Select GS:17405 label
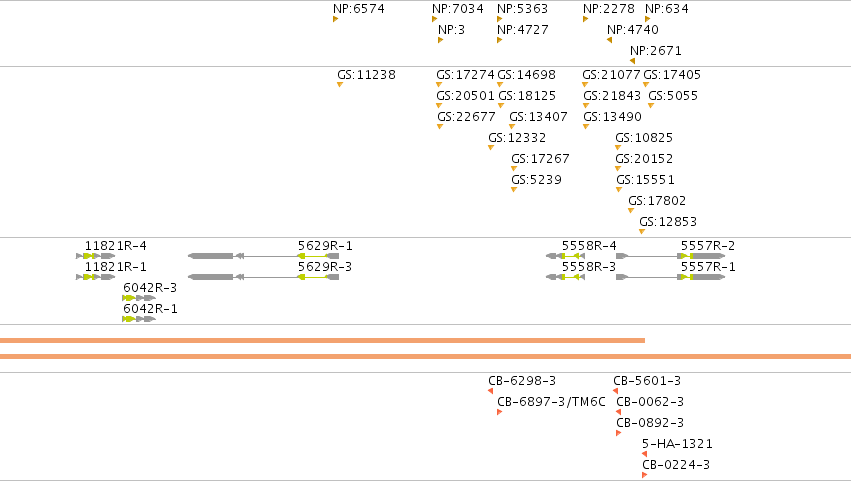 tap(672, 75)
